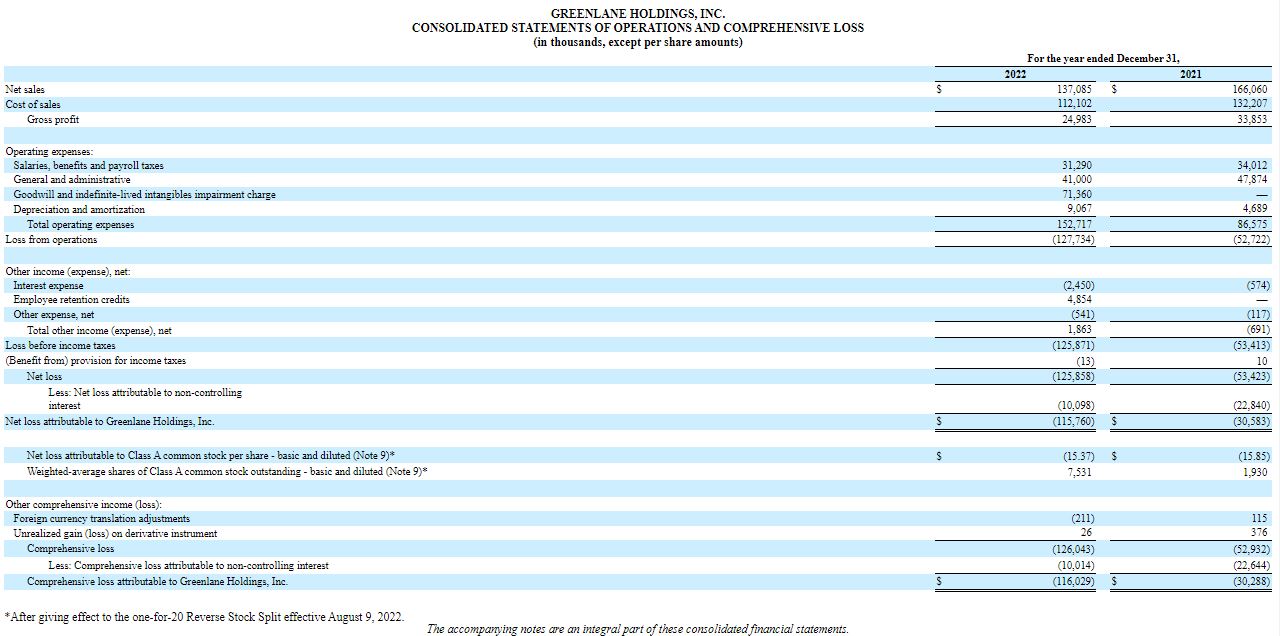Select the Loss from operations label

(x=51, y=240)
